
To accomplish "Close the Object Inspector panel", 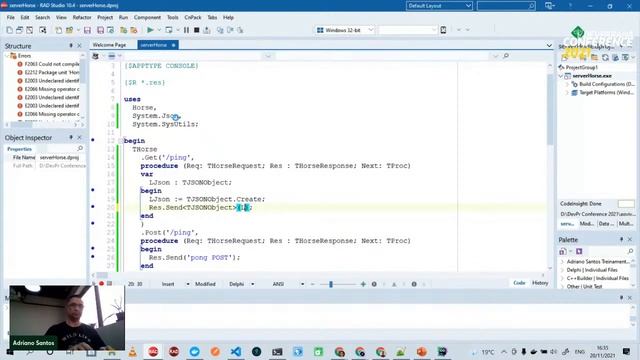I will pyautogui.click(x=80, y=138).
